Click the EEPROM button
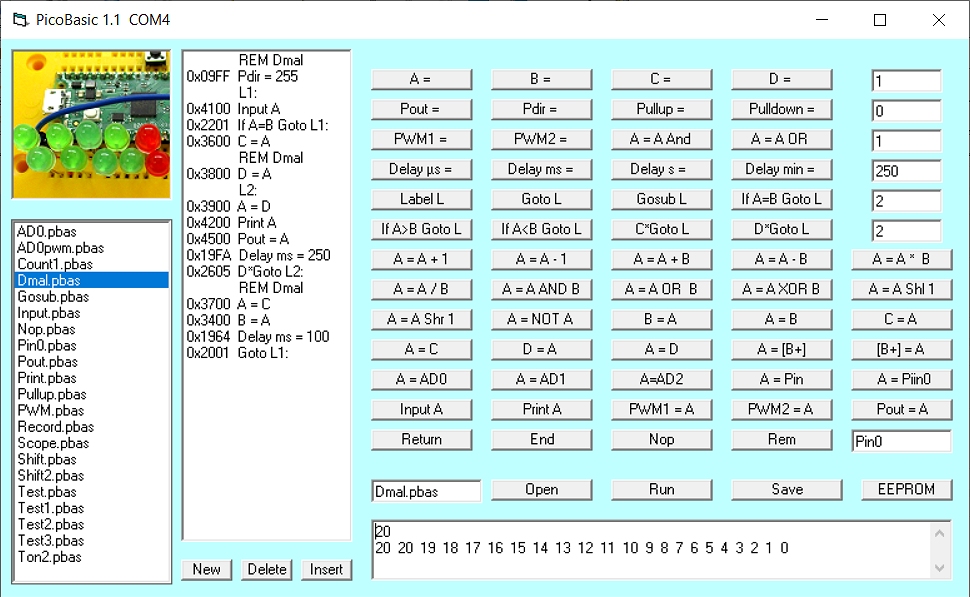Image resolution: width=970 pixels, height=597 pixels. tap(906, 489)
